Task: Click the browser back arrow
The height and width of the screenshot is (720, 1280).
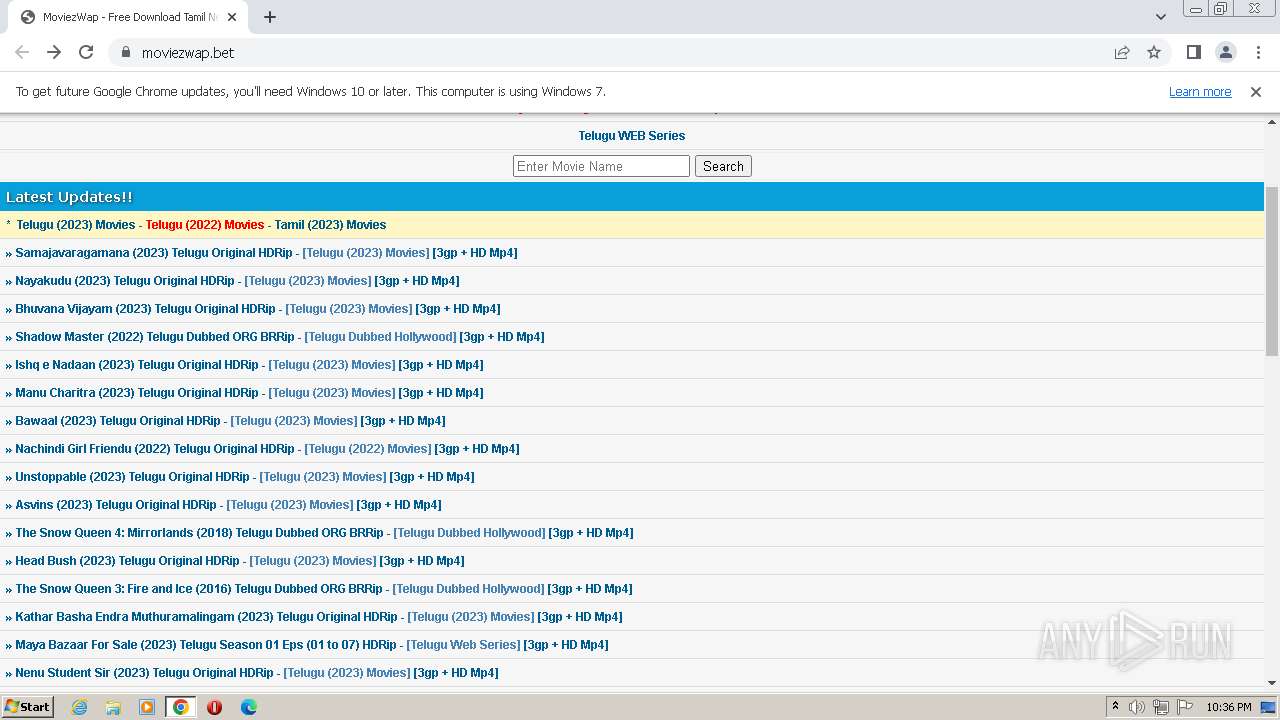Action: pos(22,52)
